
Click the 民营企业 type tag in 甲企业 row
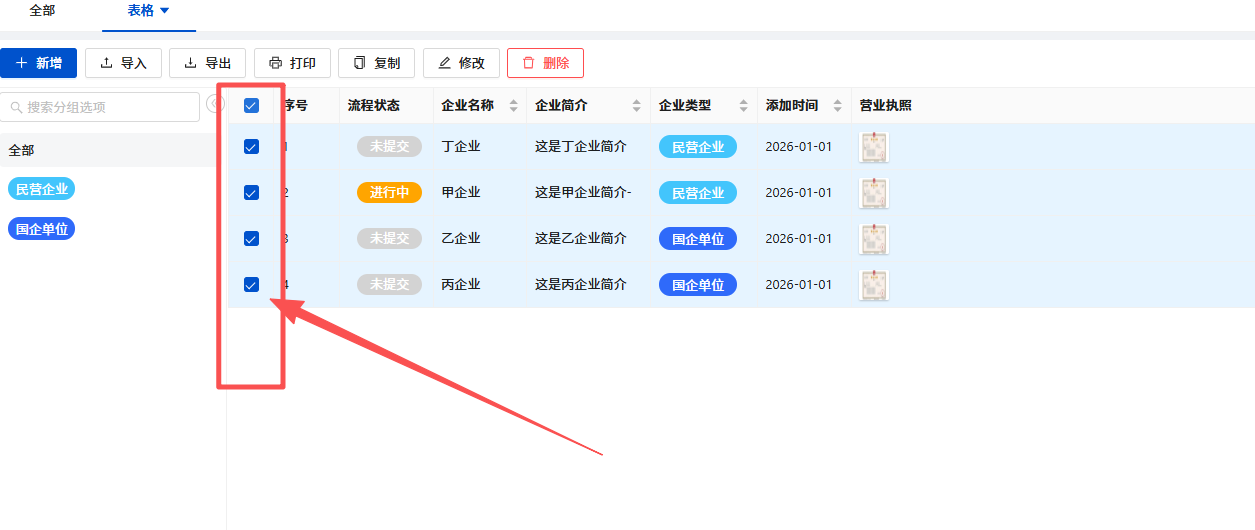pos(698,193)
